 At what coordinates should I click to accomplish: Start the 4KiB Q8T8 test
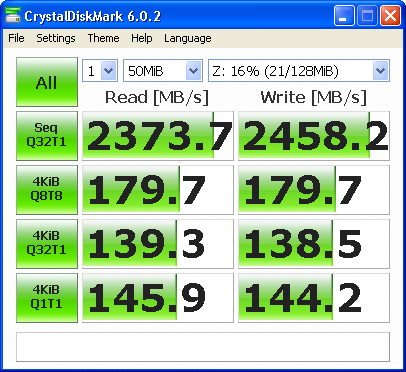tap(47, 190)
